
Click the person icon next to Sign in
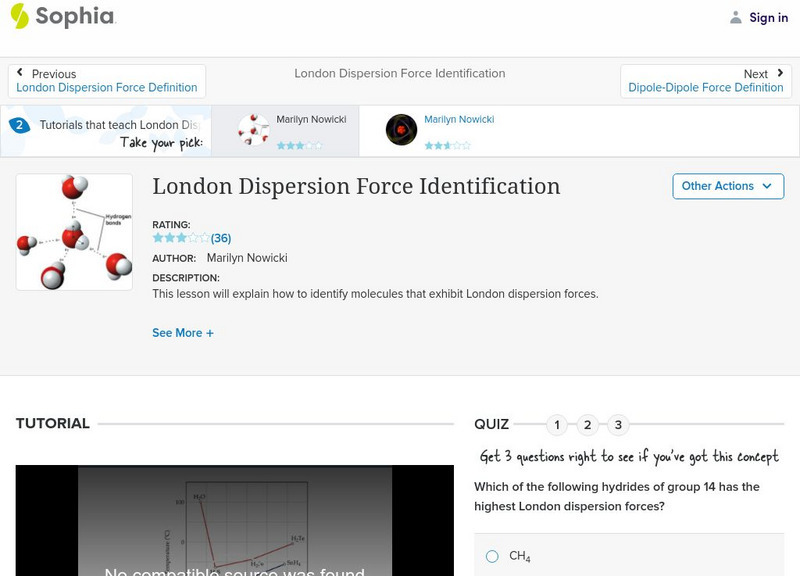(734, 17)
